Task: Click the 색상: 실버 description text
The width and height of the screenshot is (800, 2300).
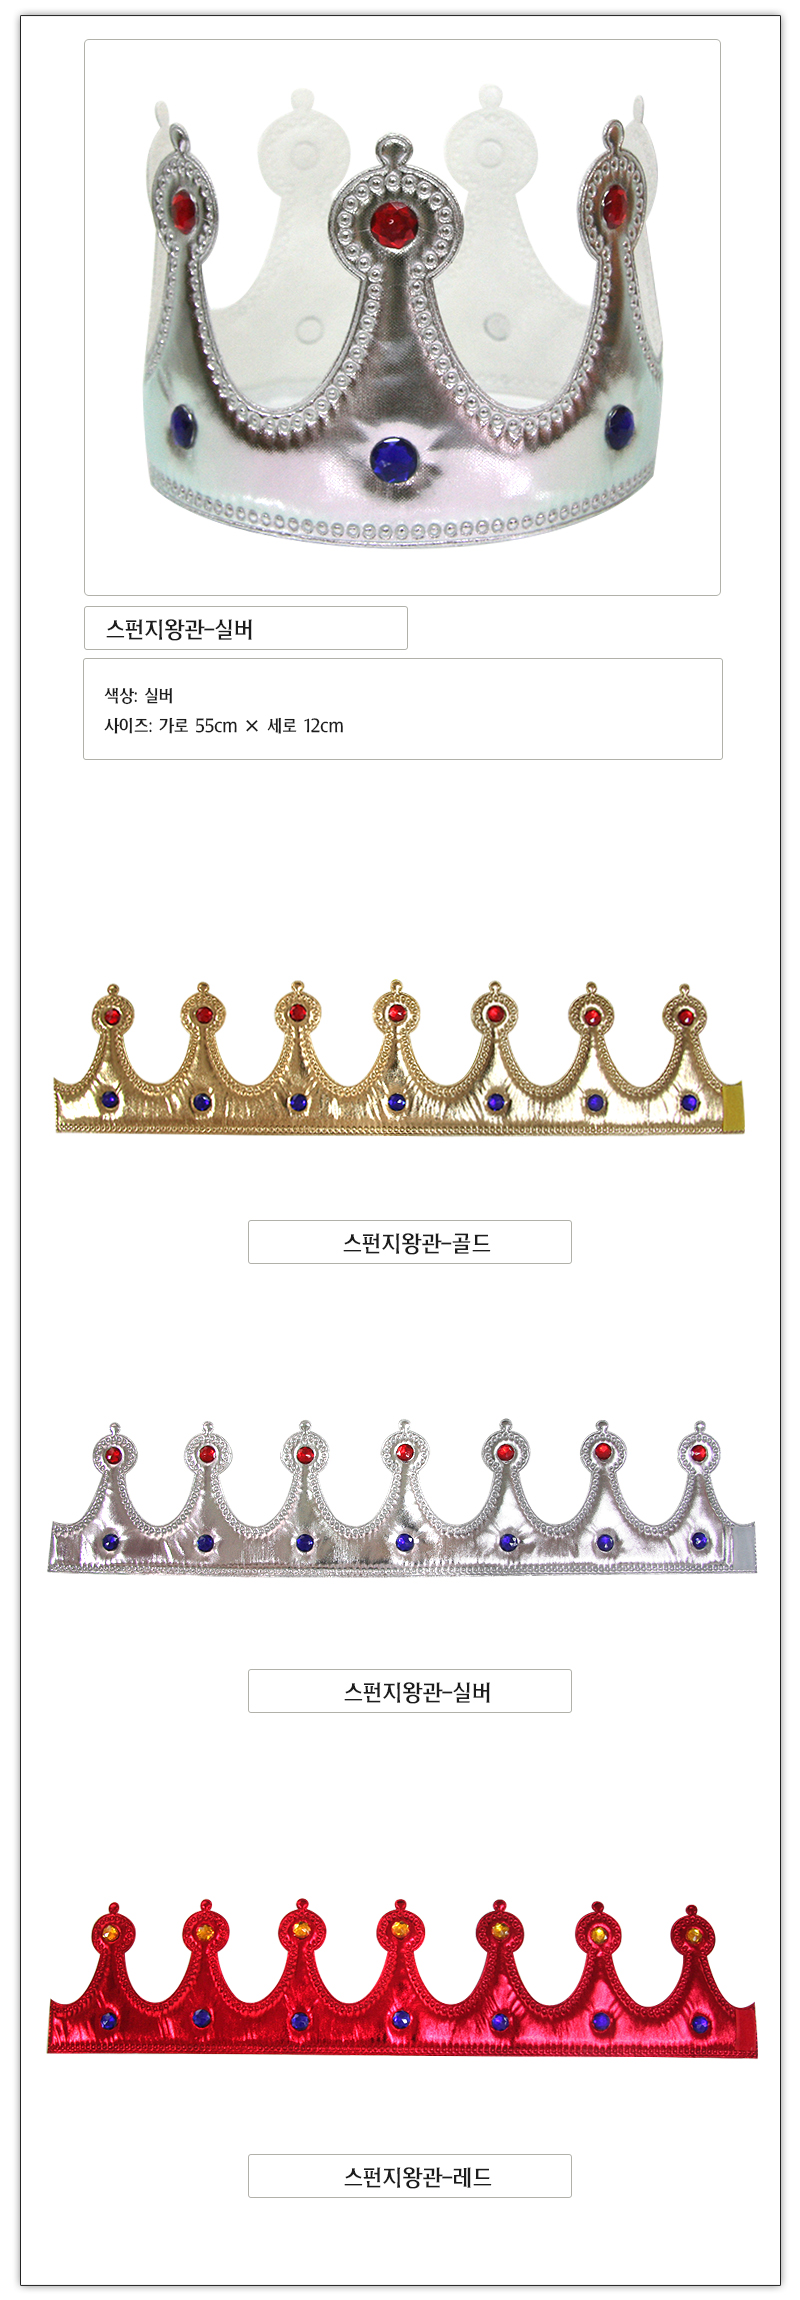Action: point(139,695)
